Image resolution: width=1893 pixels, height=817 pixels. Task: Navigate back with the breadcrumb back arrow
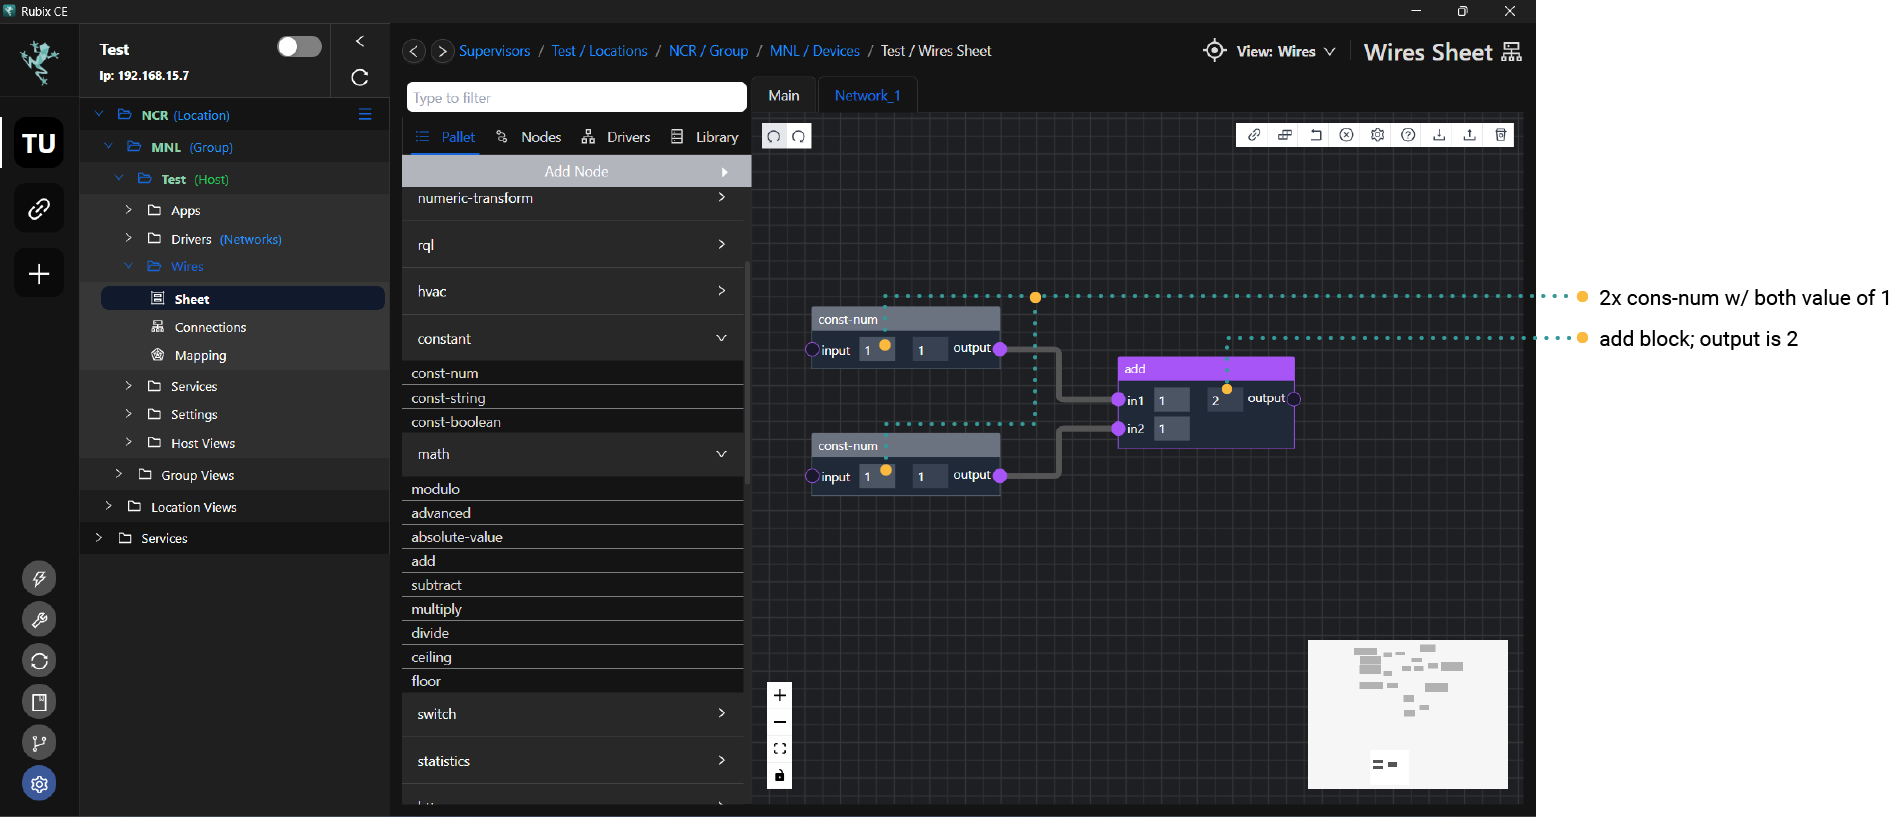(414, 51)
